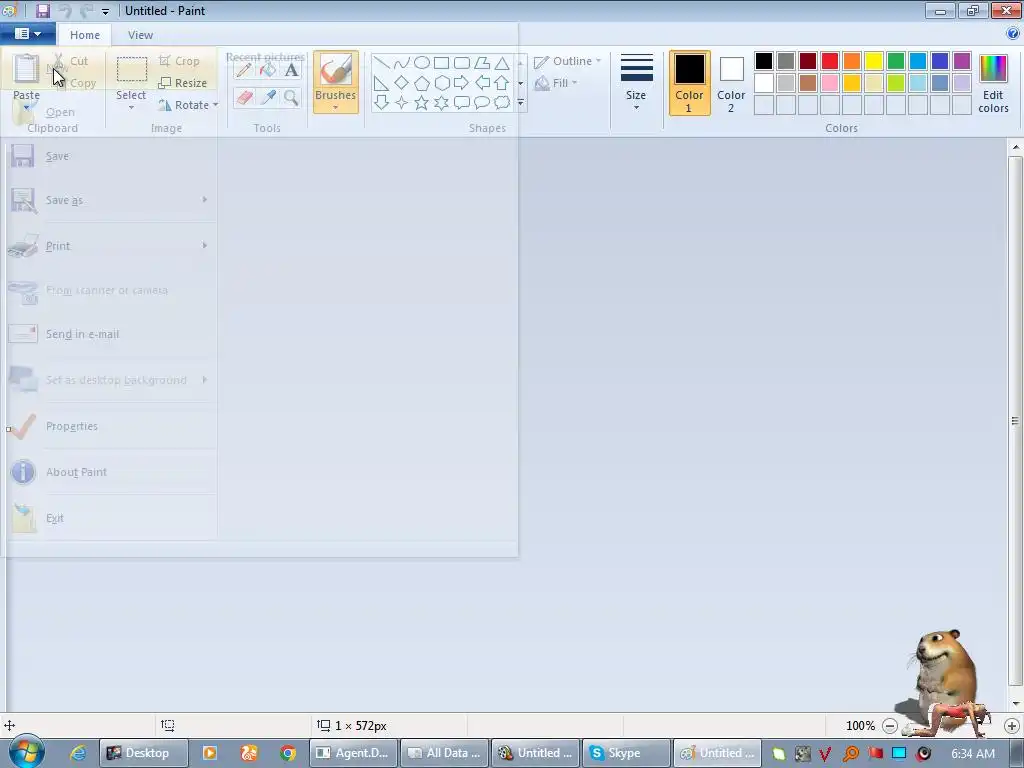Select Color 1 foreground box
The width and height of the screenshot is (1024, 768).
690,83
